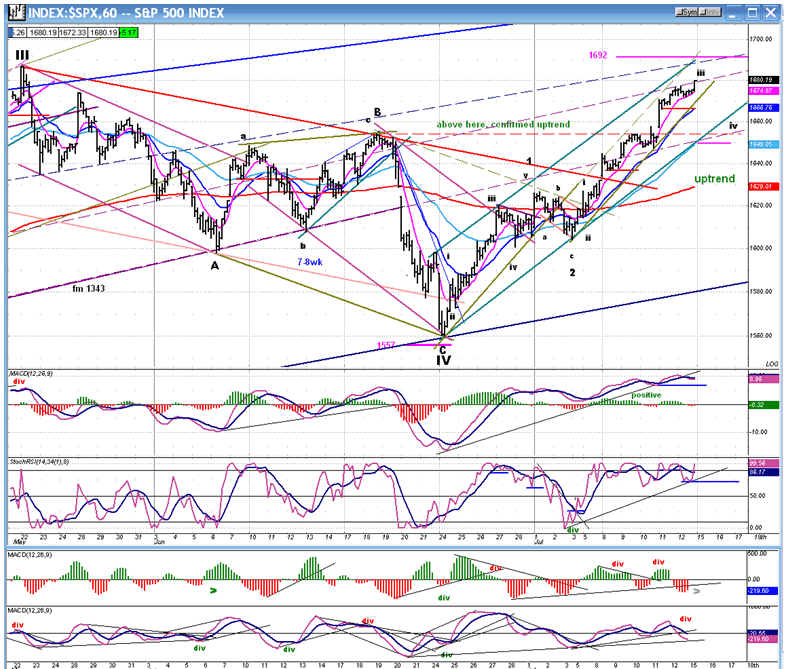
Task: Open the chart window system menu icon
Action: coord(17,12)
